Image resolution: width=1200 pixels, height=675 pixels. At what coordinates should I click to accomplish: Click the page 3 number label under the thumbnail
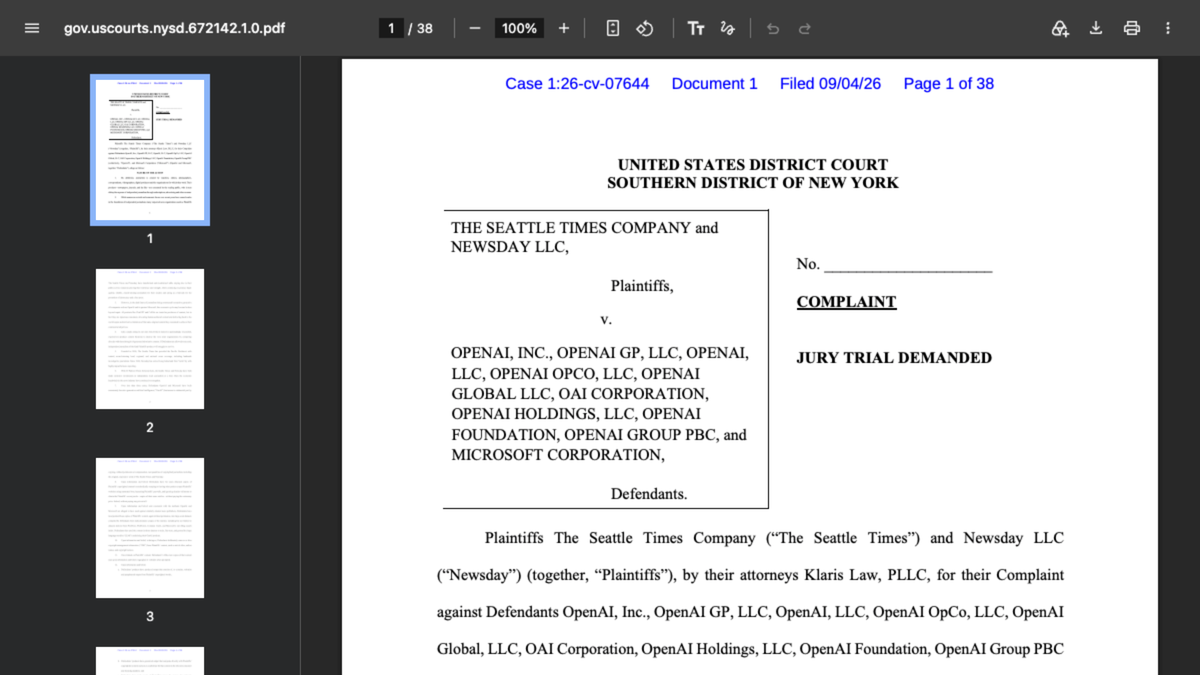tap(150, 617)
